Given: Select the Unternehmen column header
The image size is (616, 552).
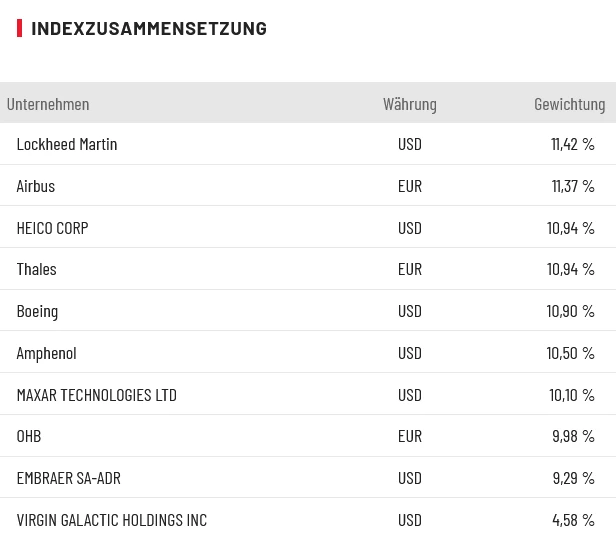Looking at the screenshot, I should (48, 104).
